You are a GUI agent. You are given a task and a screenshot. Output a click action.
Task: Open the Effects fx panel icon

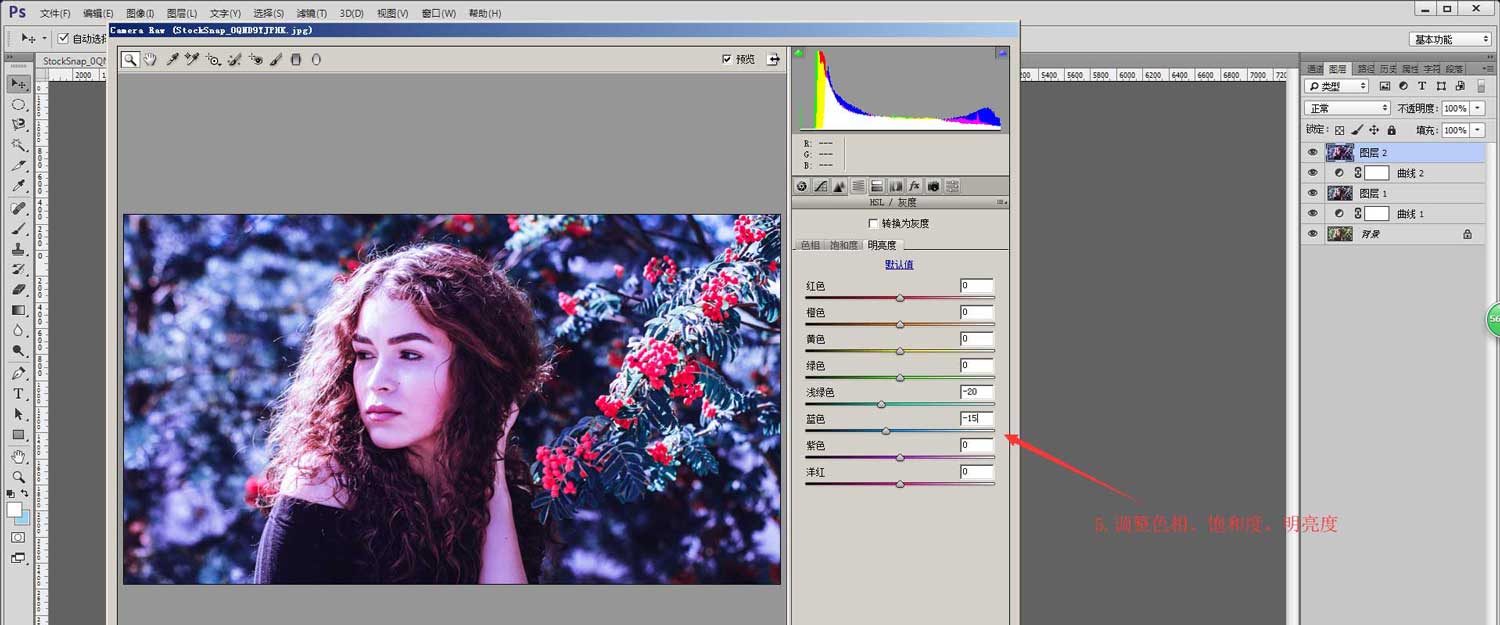(x=914, y=186)
